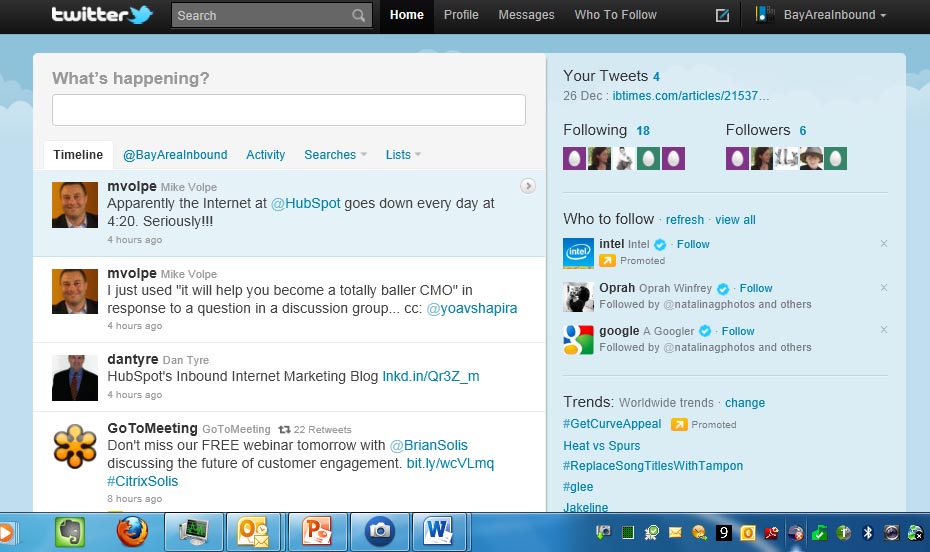Click the Intel promoted arrow icon
The height and width of the screenshot is (552, 930).
607,260
